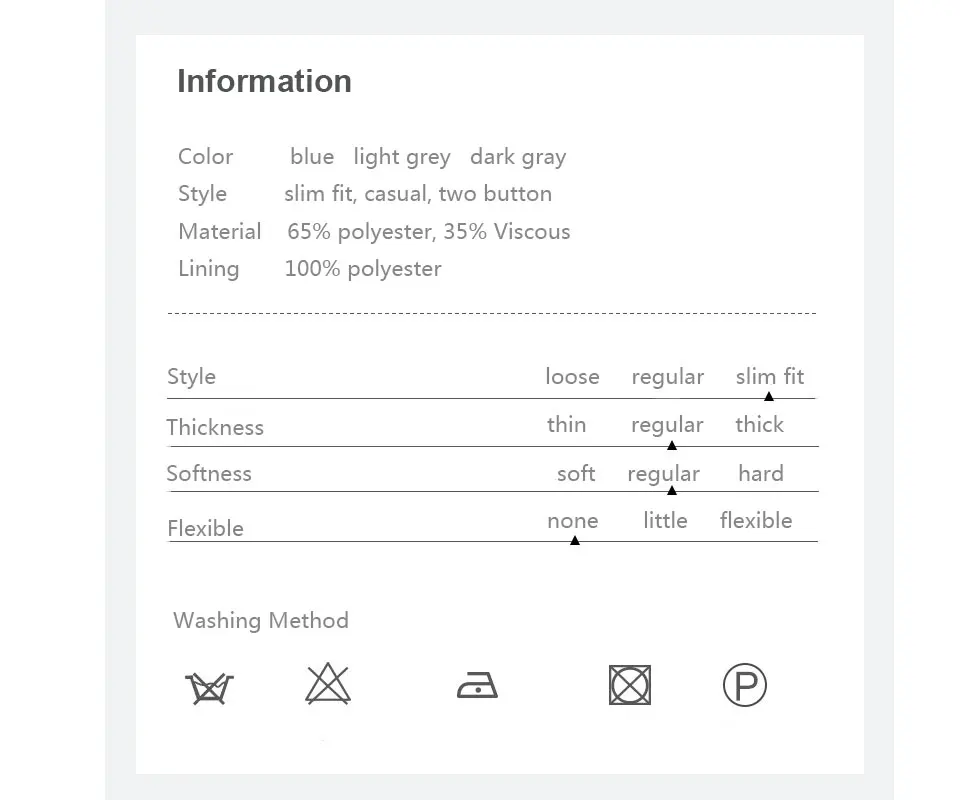
Task: Select the little option in Flexible row
Action: click(666, 520)
